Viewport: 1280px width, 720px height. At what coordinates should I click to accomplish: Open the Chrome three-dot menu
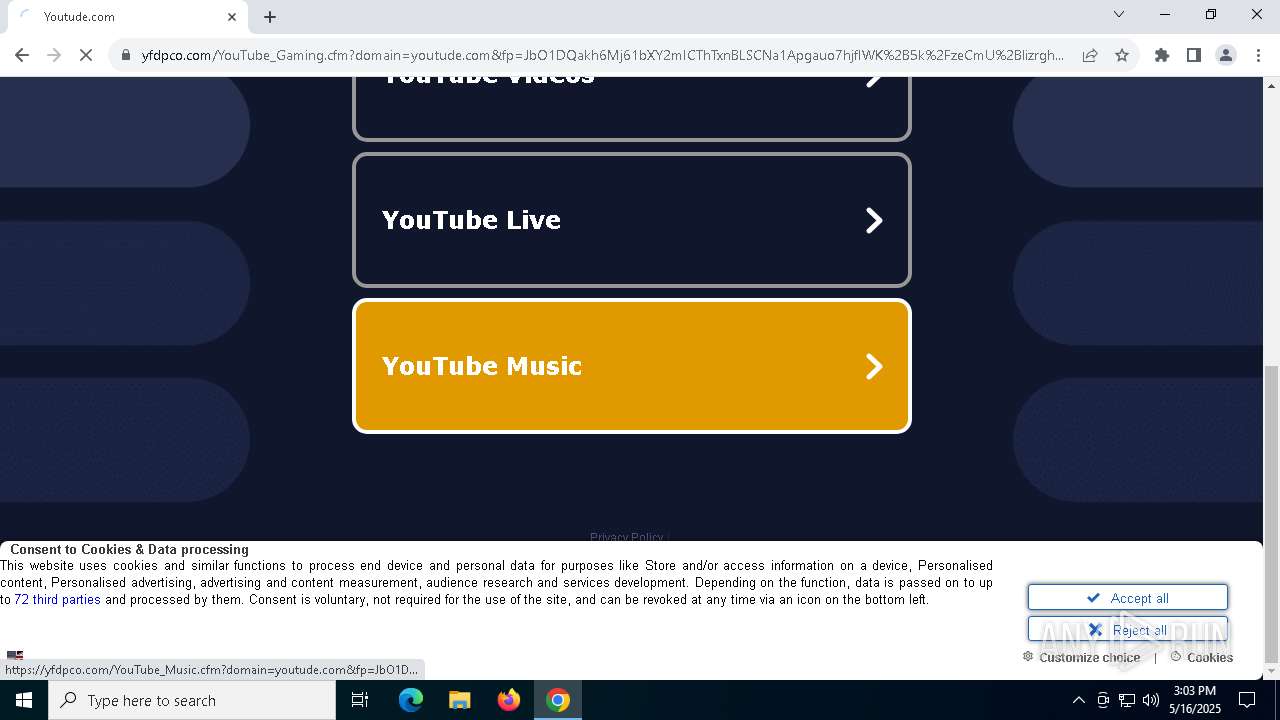point(1258,56)
